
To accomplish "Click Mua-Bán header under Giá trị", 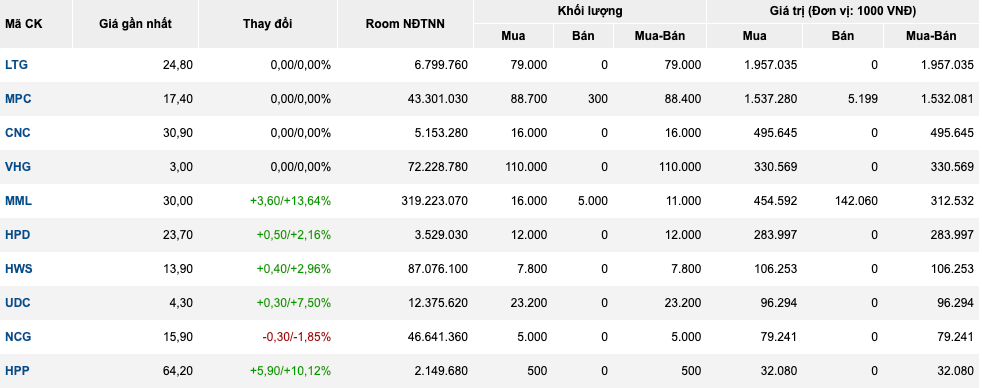I will click(931, 36).
